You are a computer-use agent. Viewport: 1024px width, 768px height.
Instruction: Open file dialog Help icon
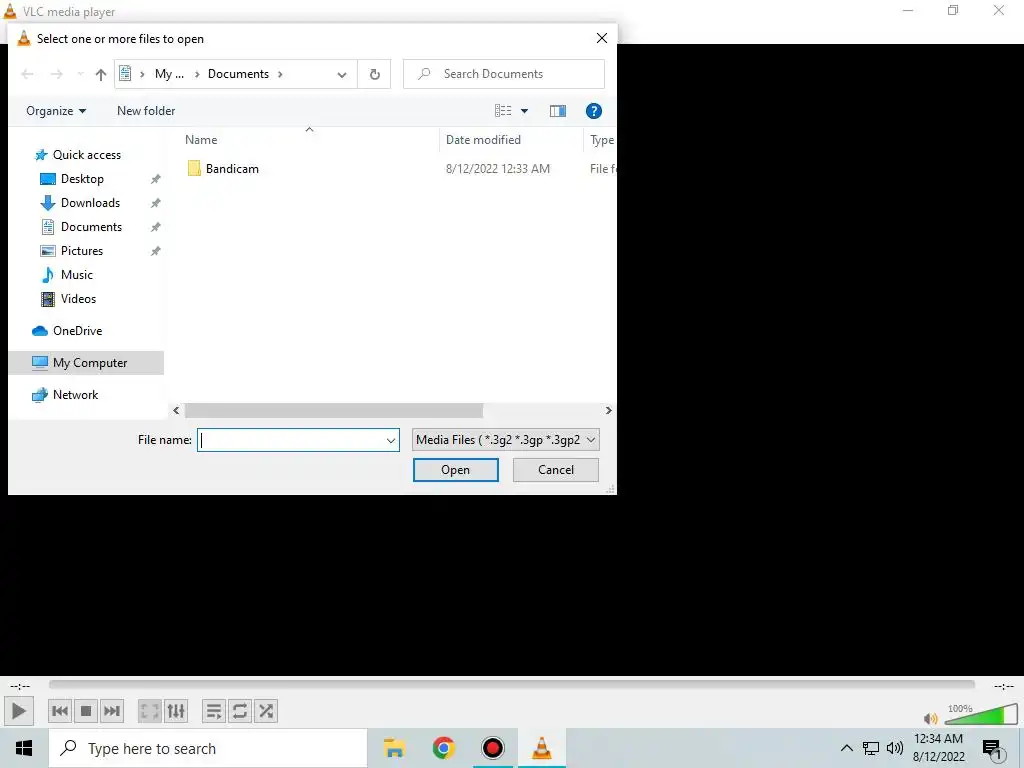594,111
